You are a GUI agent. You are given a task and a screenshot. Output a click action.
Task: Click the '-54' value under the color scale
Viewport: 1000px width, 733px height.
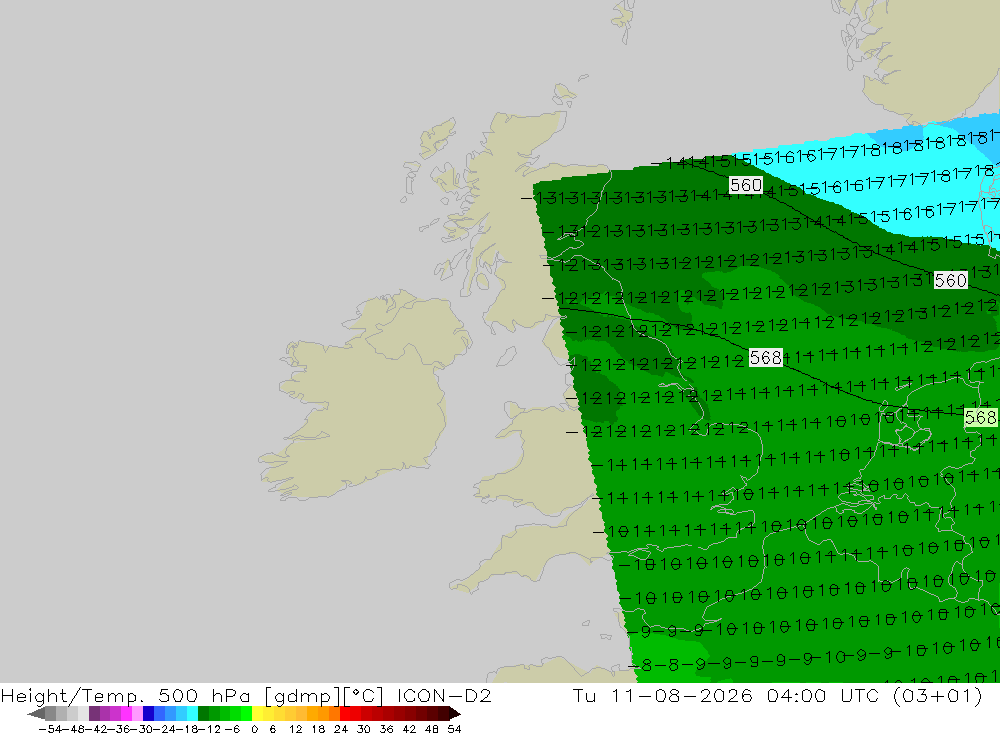pyautogui.click(x=50, y=729)
